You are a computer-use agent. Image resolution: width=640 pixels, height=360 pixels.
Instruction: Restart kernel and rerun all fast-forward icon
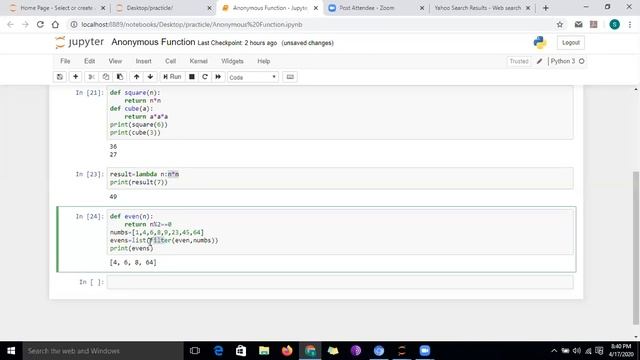click(218, 77)
